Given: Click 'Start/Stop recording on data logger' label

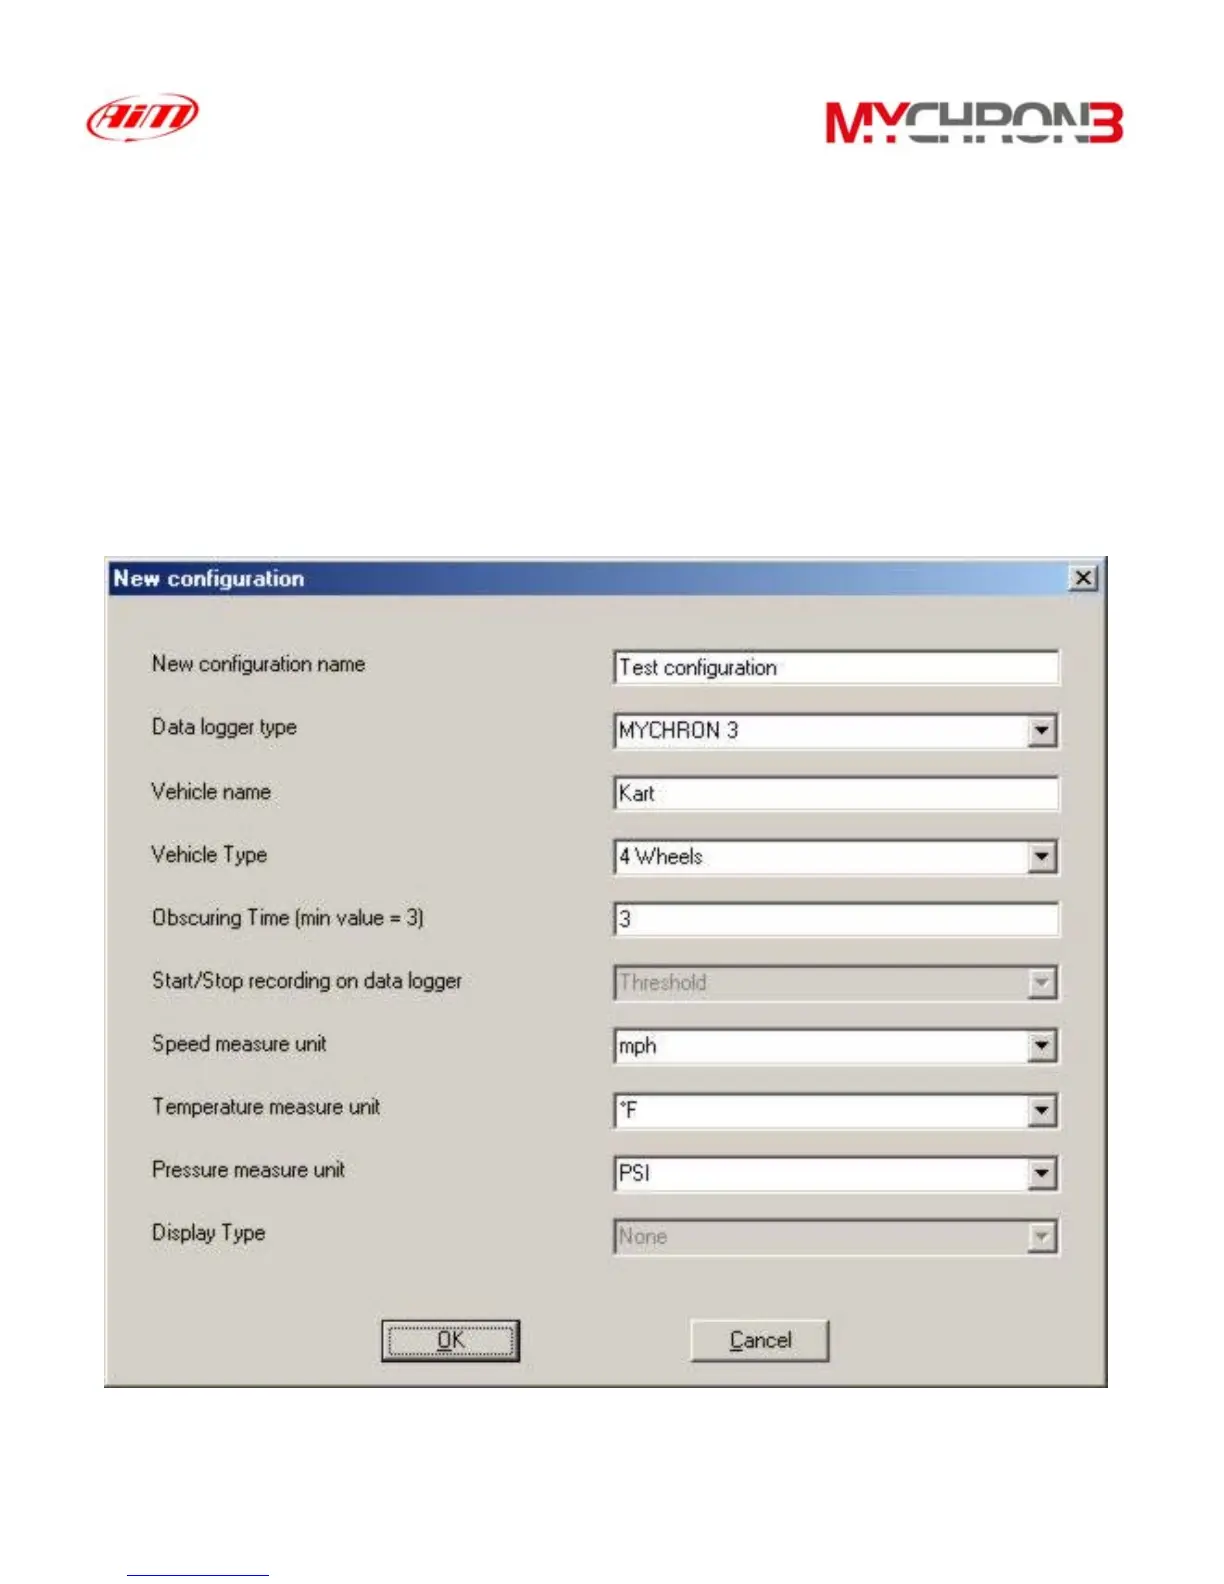Looking at the screenshot, I should pos(307,981).
